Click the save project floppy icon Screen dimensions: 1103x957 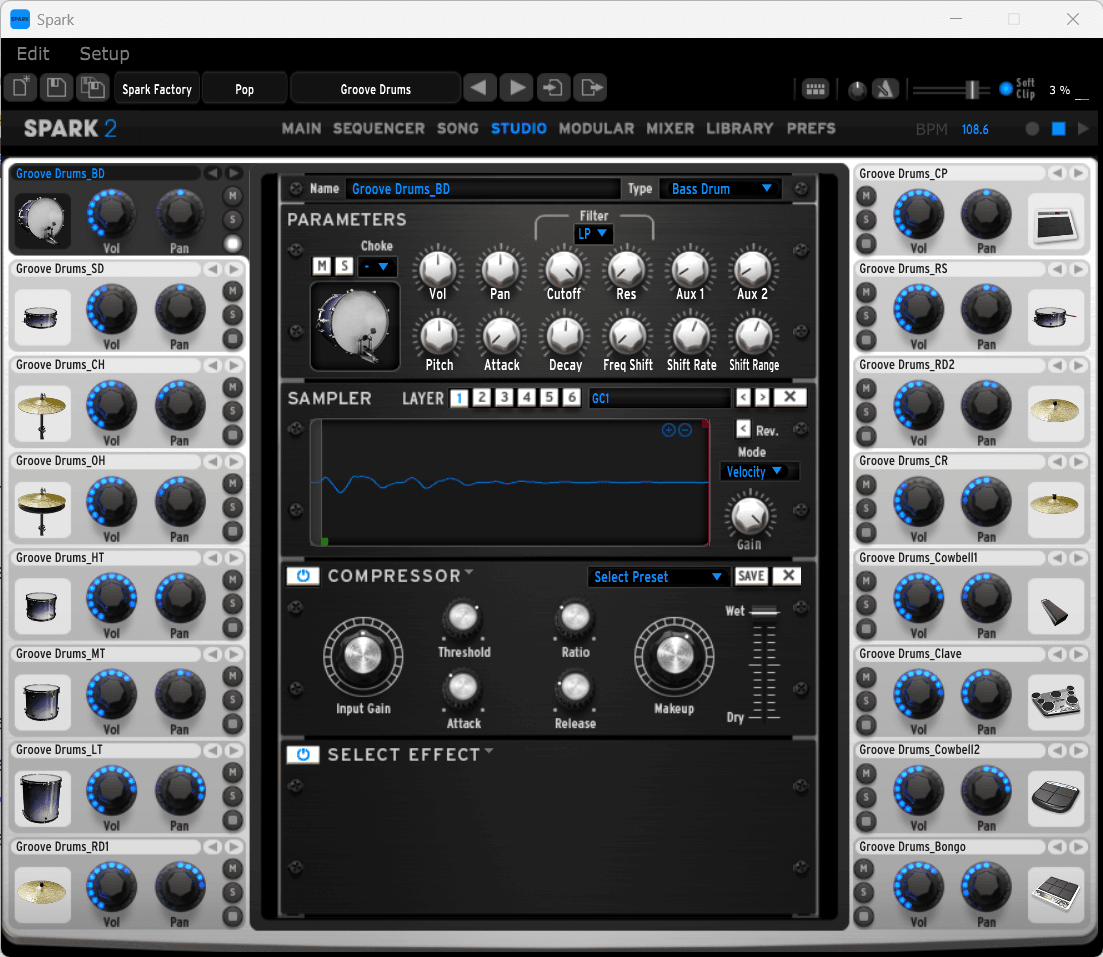pos(56,88)
